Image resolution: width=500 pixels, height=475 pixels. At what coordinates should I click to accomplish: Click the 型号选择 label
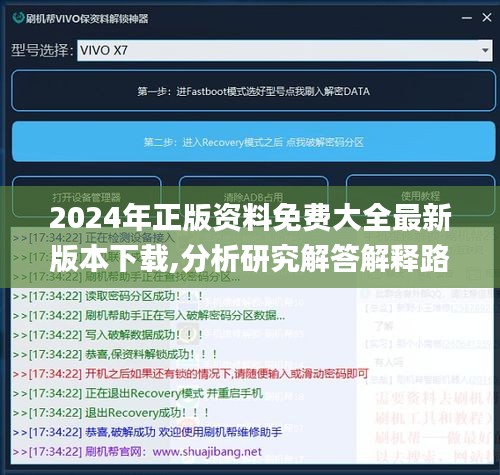pos(42,50)
